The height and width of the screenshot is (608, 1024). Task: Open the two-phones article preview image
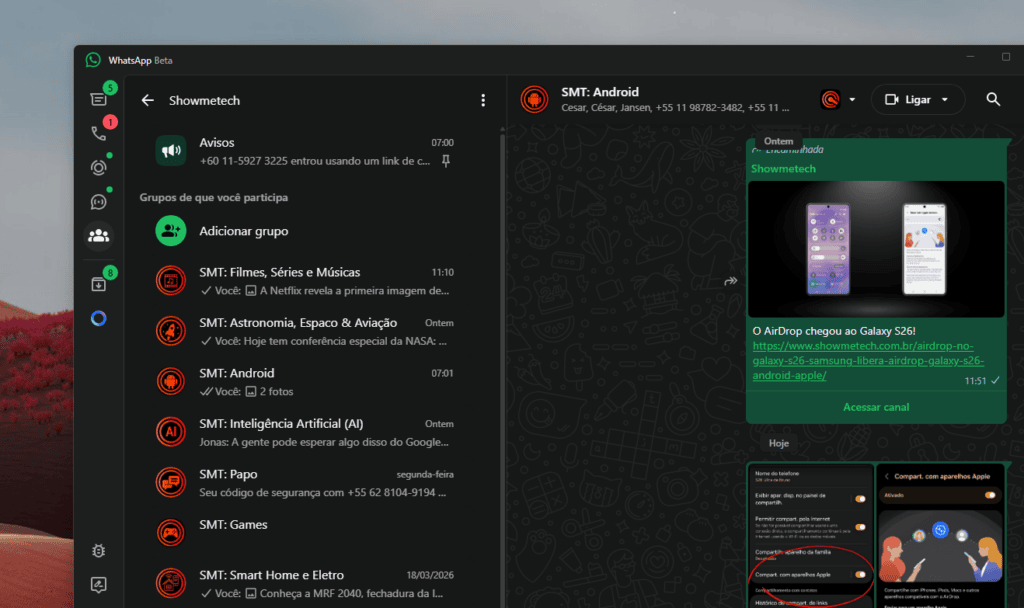click(876, 248)
